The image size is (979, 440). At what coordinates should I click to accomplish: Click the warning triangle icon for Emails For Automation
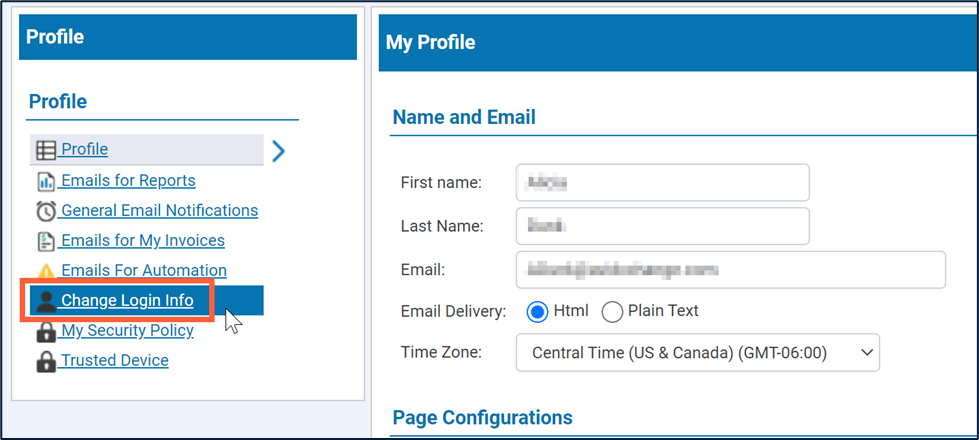[46, 271]
